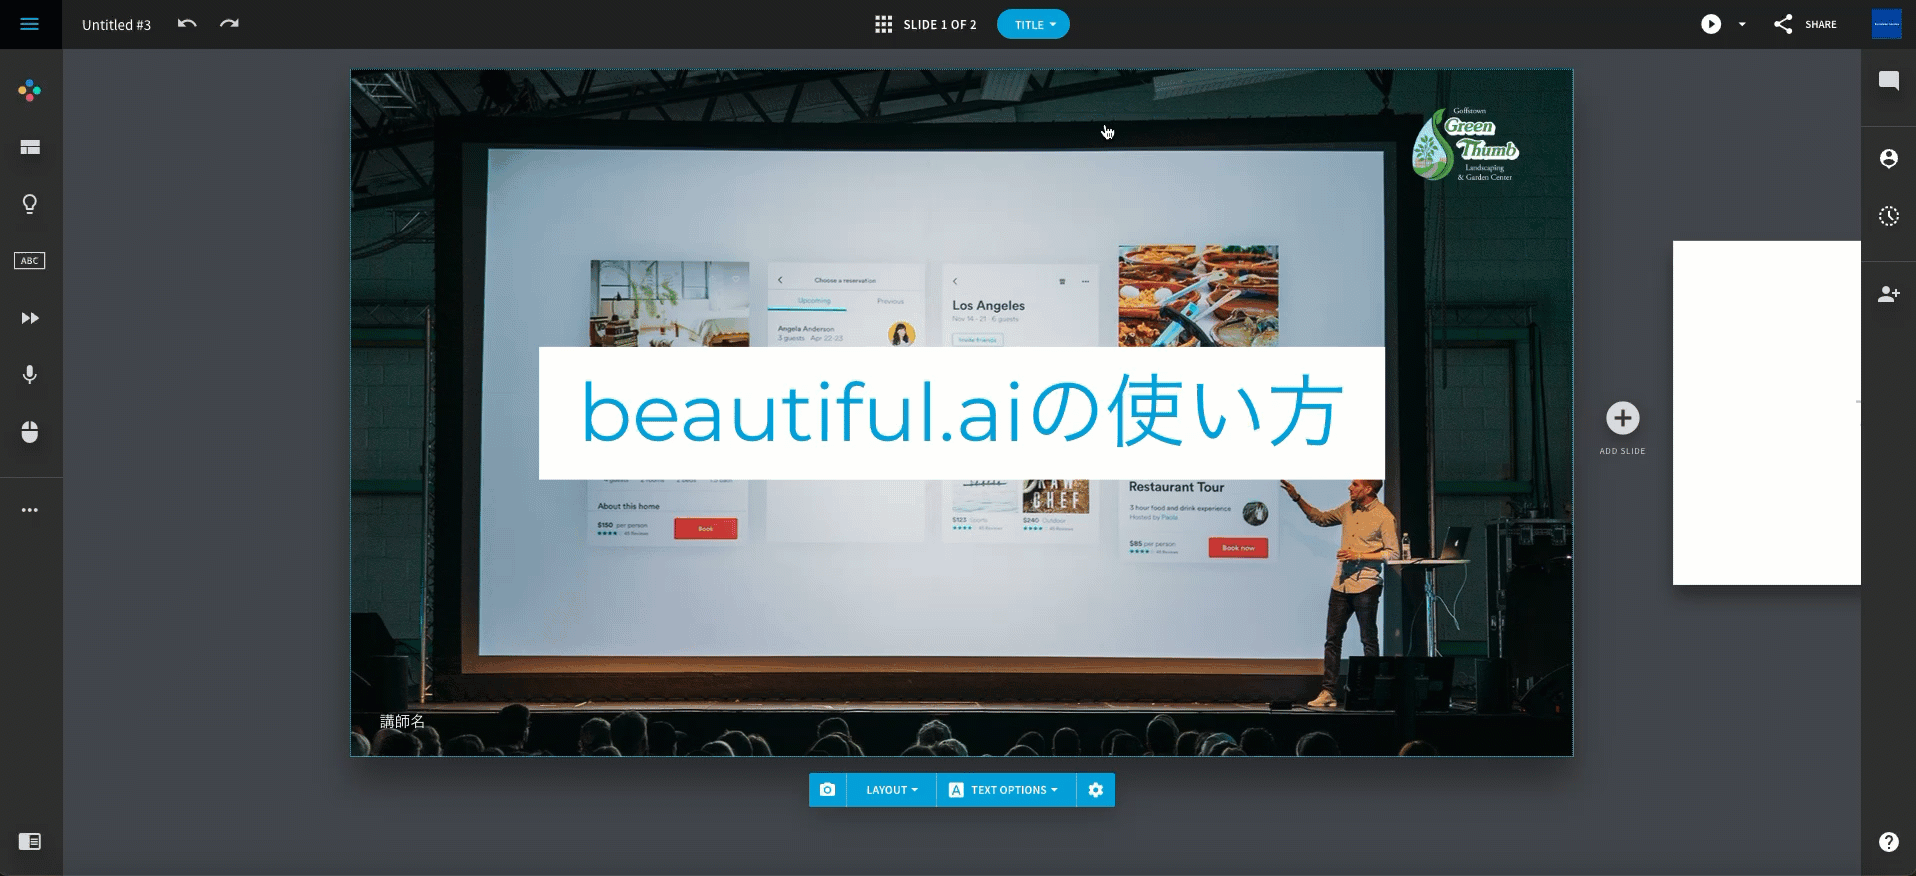
Task: Click the ADD SLIDE plus button
Action: tap(1622, 418)
